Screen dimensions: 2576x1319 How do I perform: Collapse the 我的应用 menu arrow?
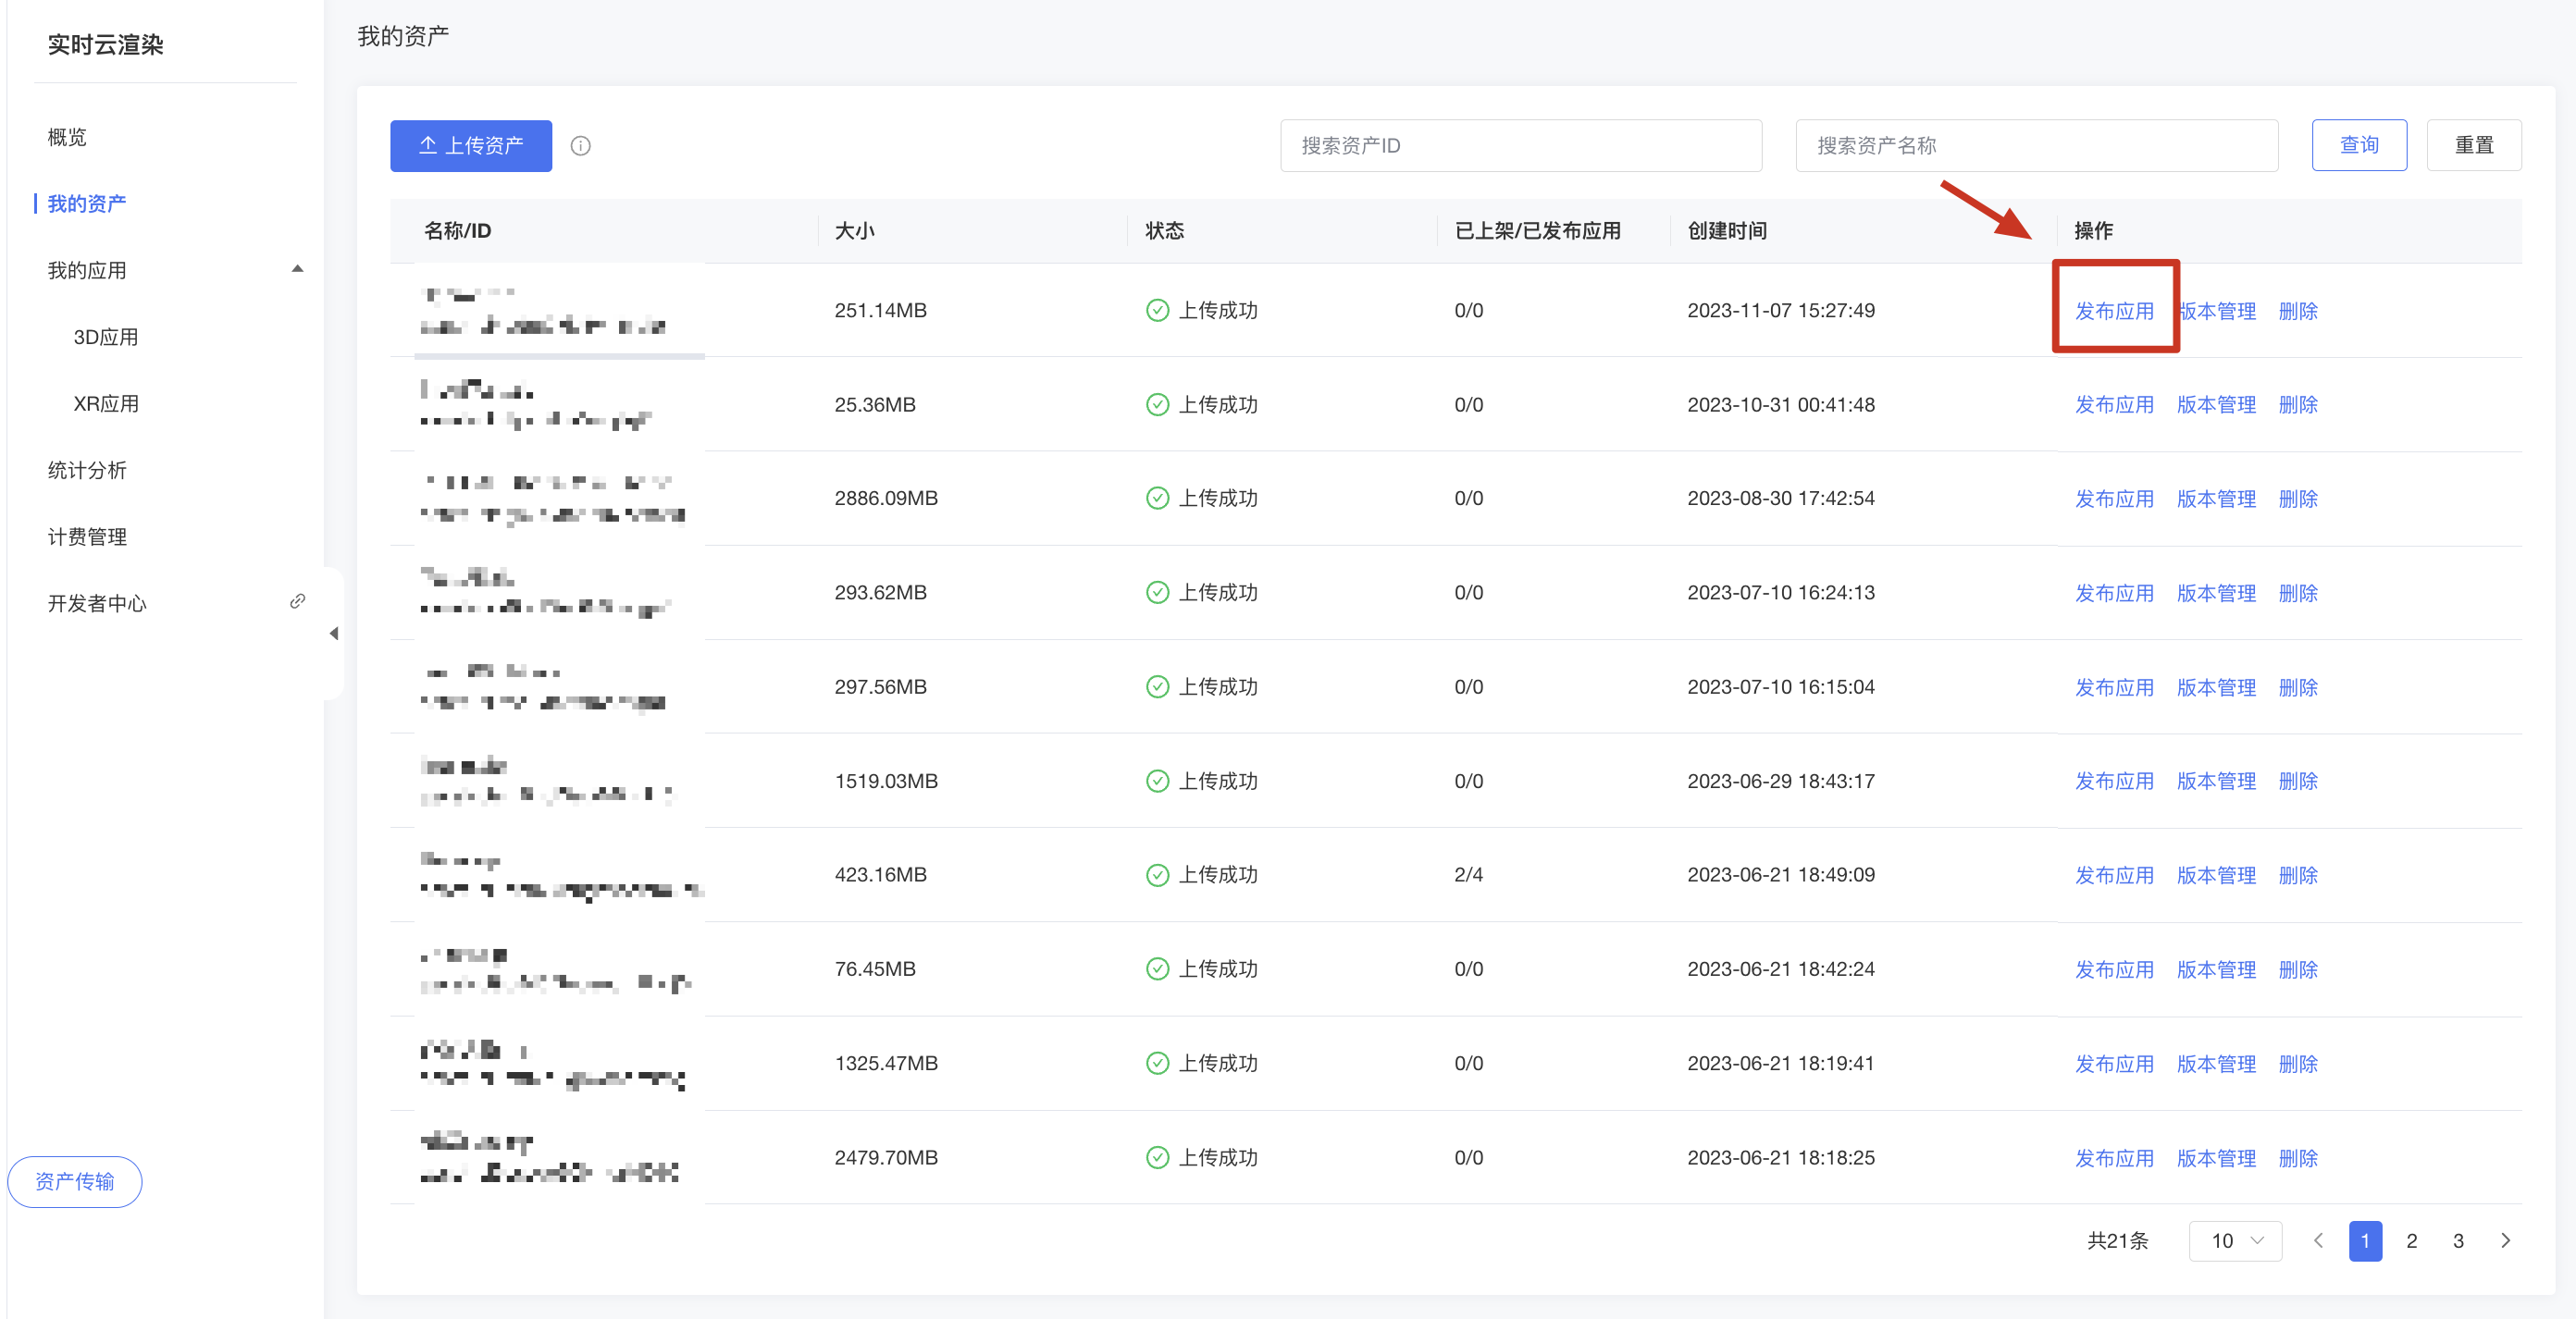(x=297, y=269)
